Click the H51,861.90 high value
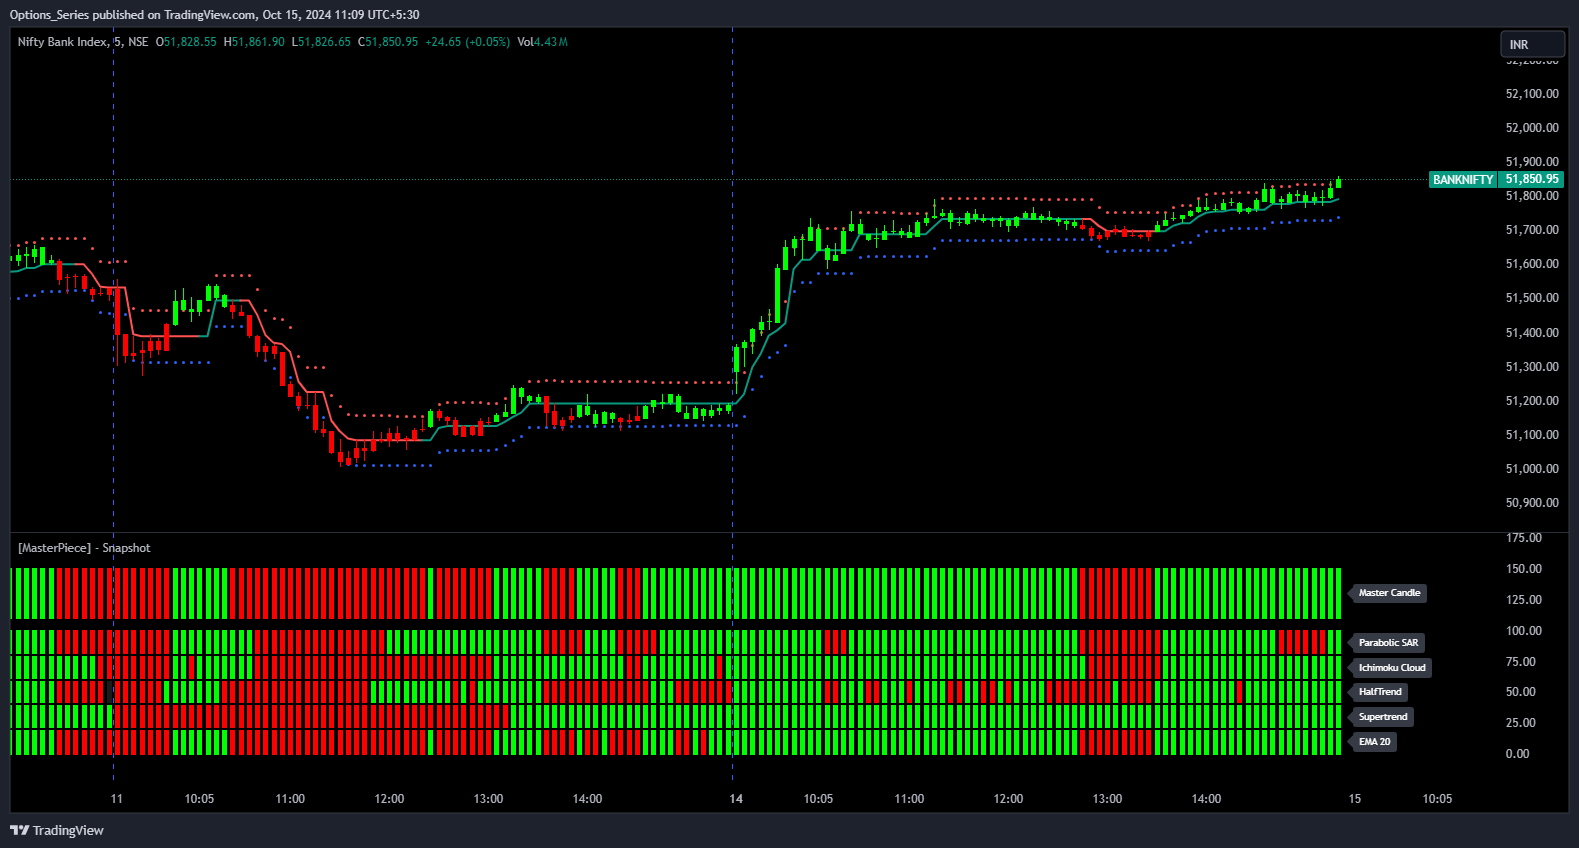The height and width of the screenshot is (848, 1579). (254, 42)
